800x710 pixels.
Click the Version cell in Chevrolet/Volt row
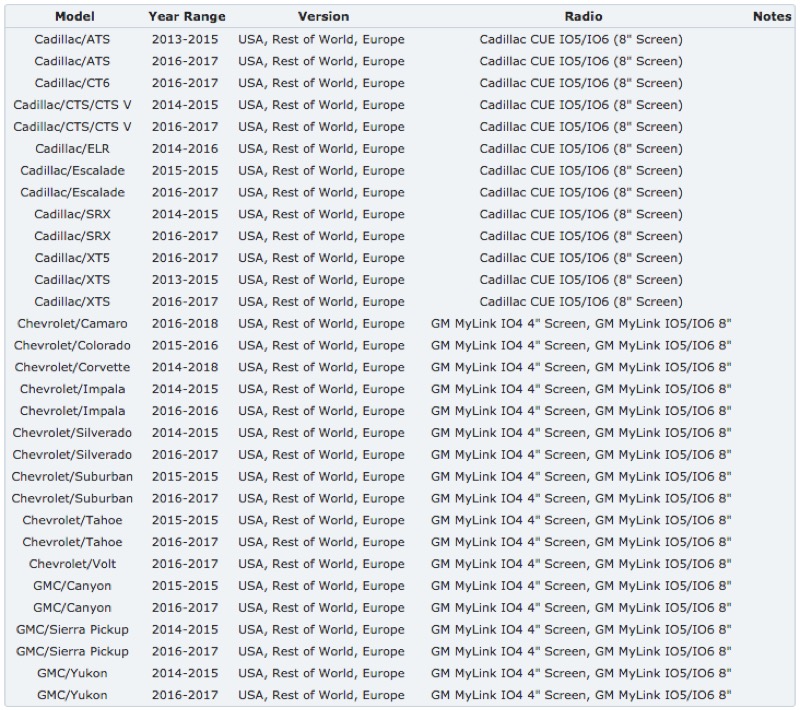coord(321,564)
